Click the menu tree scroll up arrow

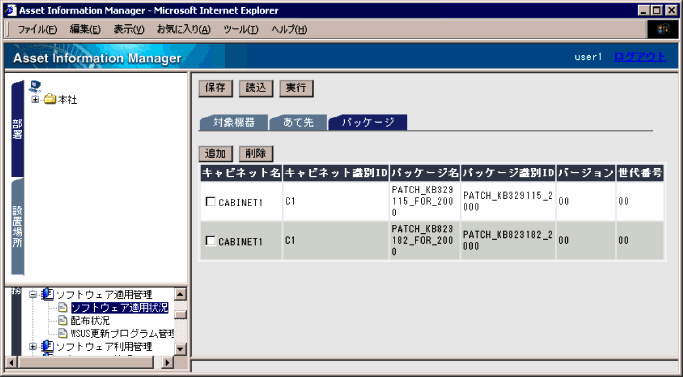click(180, 294)
